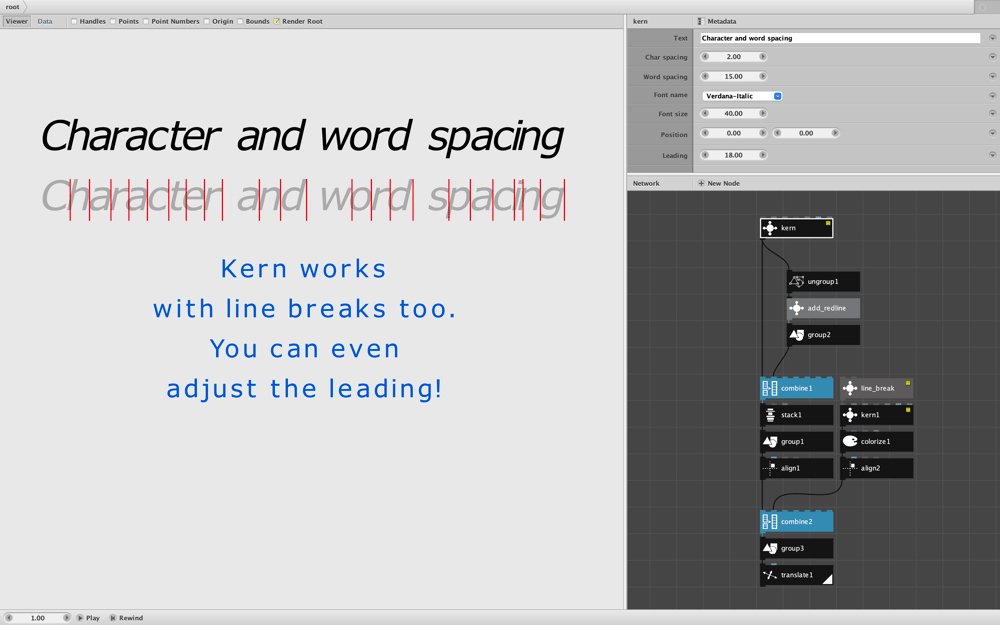Click the root breadcrumb

pos(12,6)
